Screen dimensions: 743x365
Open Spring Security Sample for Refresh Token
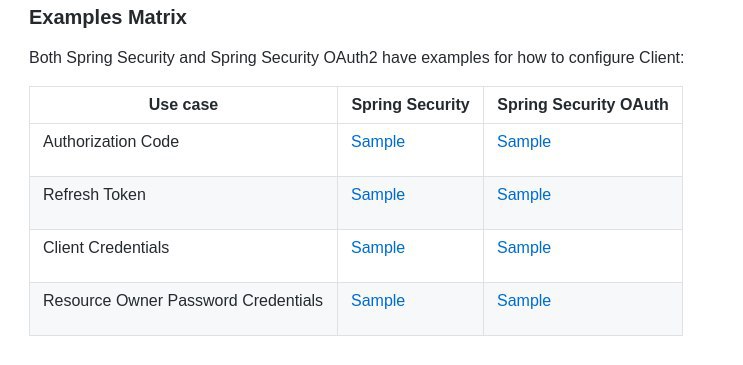click(x=378, y=195)
